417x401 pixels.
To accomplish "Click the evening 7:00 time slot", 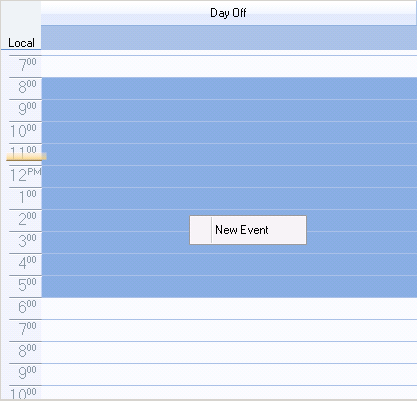I will tap(229, 330).
